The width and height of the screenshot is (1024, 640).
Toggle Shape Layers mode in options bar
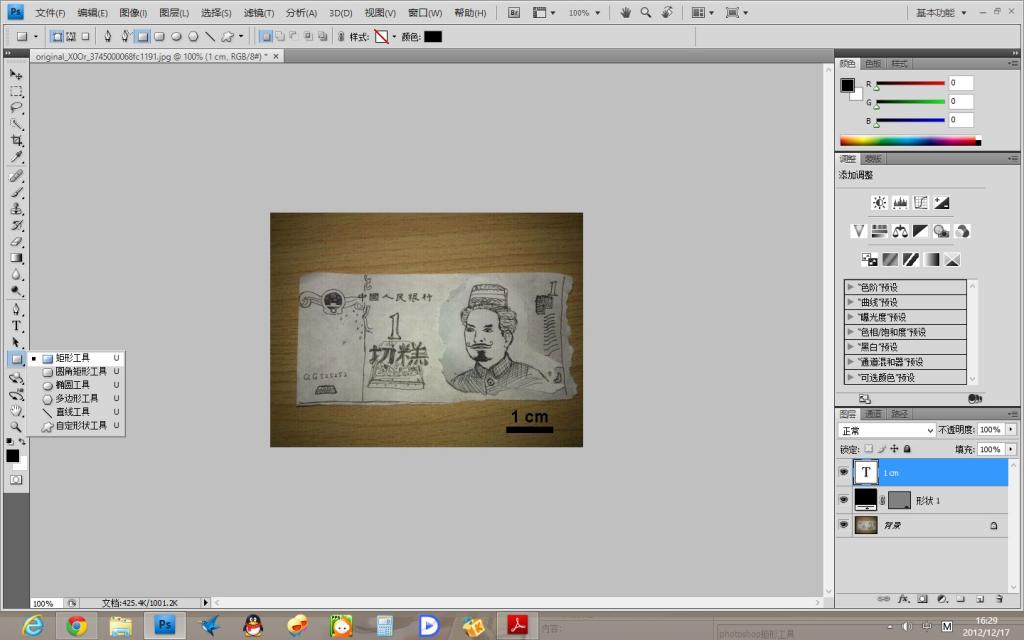tap(57, 37)
